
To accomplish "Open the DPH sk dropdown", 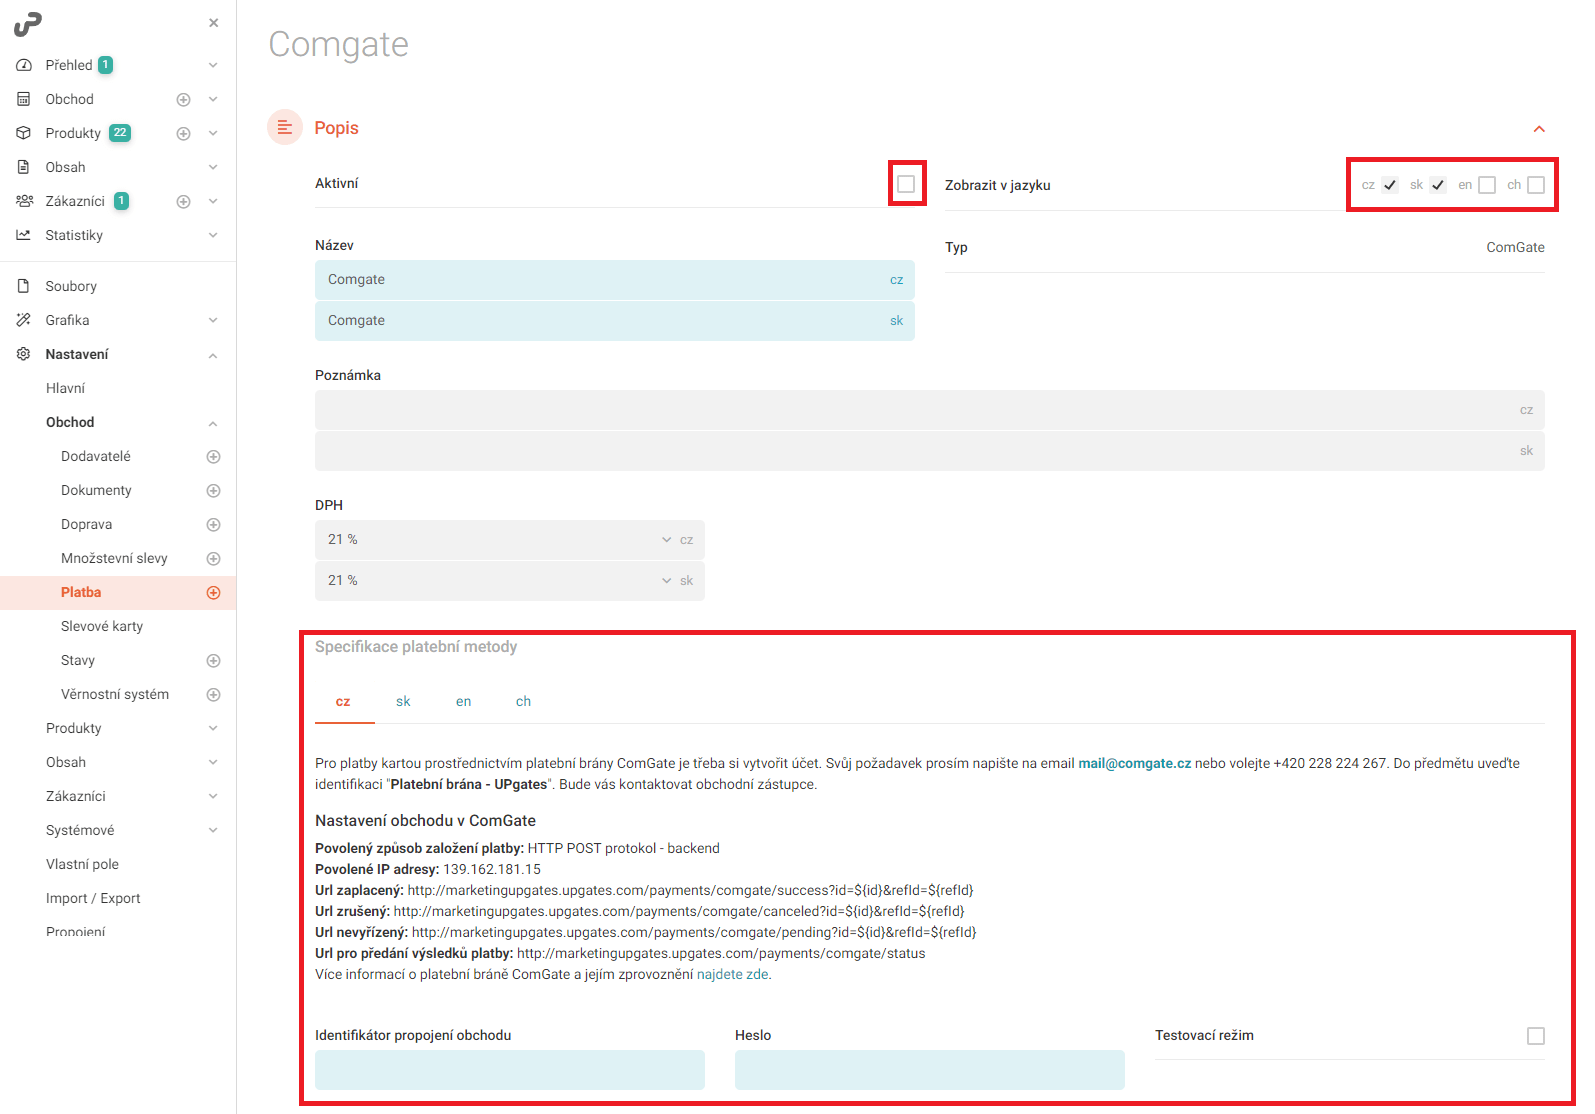I will coord(510,581).
